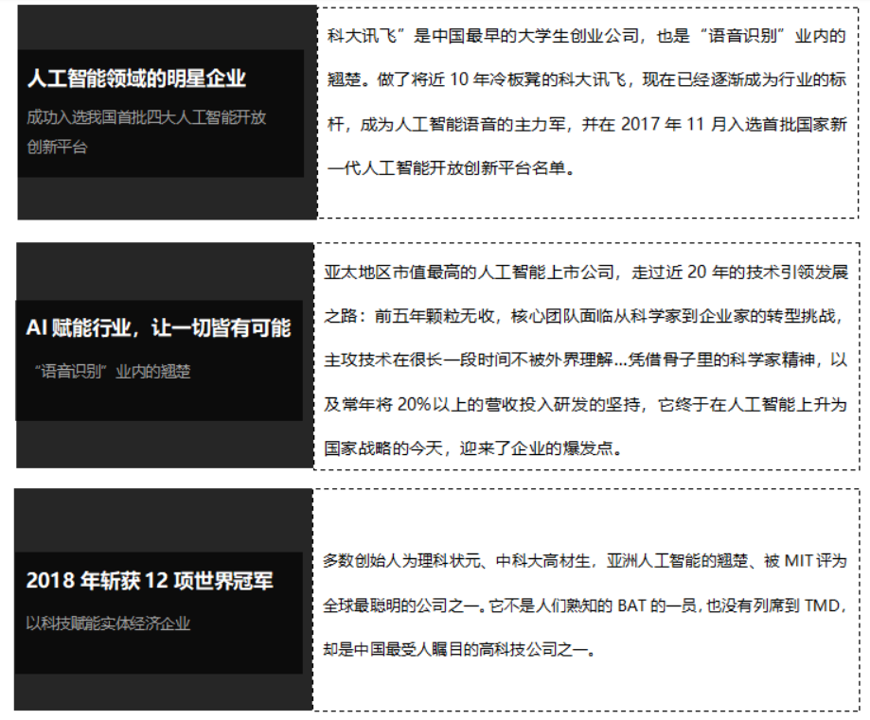Click line '国家战略的今天，迎来了企业的爆发点。'
The image size is (870, 720).
[x=473, y=448]
